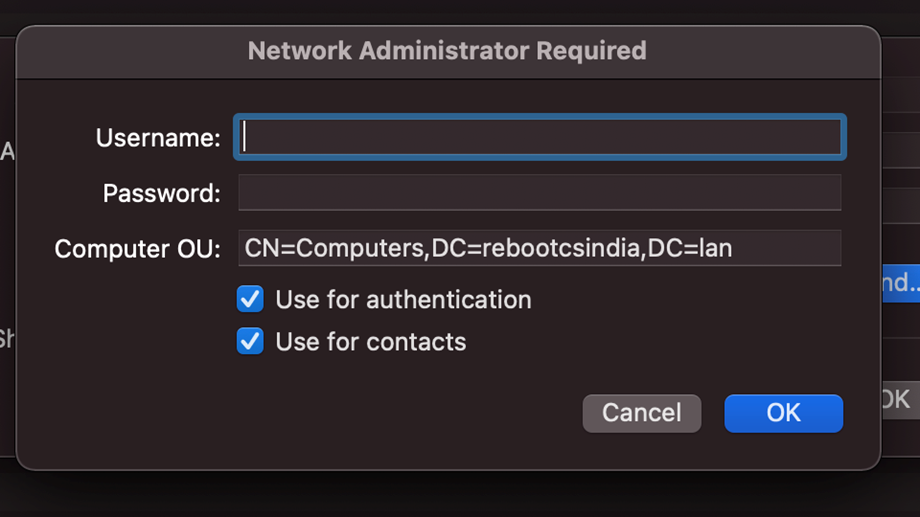Disable the Use for contacts checkbox
The width and height of the screenshot is (920, 517).
[250, 341]
